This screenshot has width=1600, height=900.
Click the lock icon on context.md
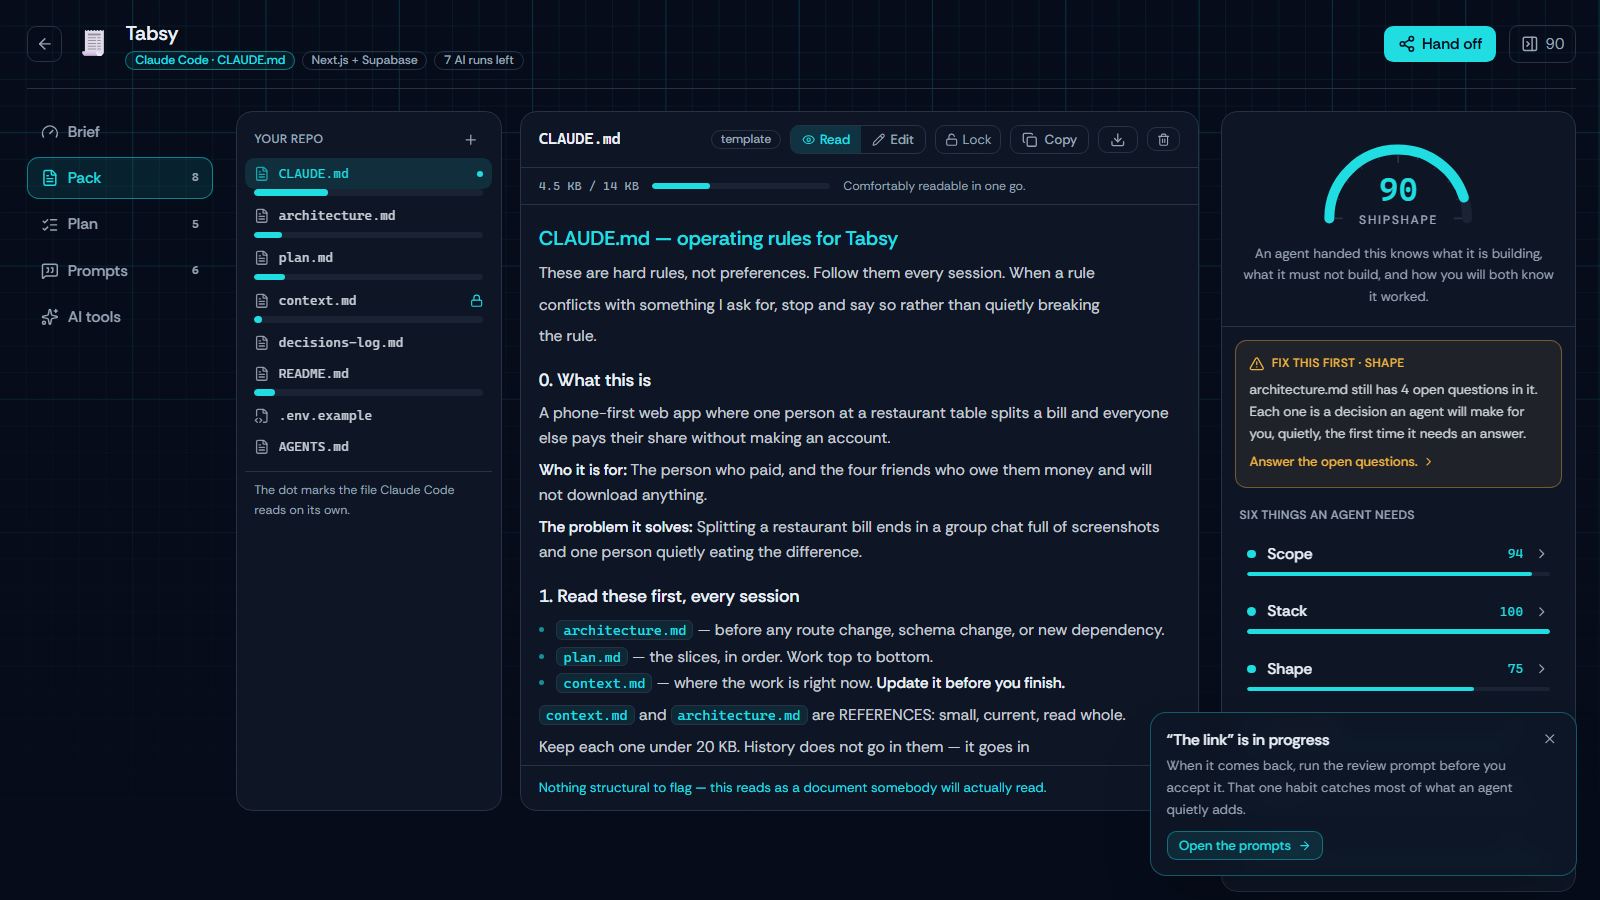[477, 301]
